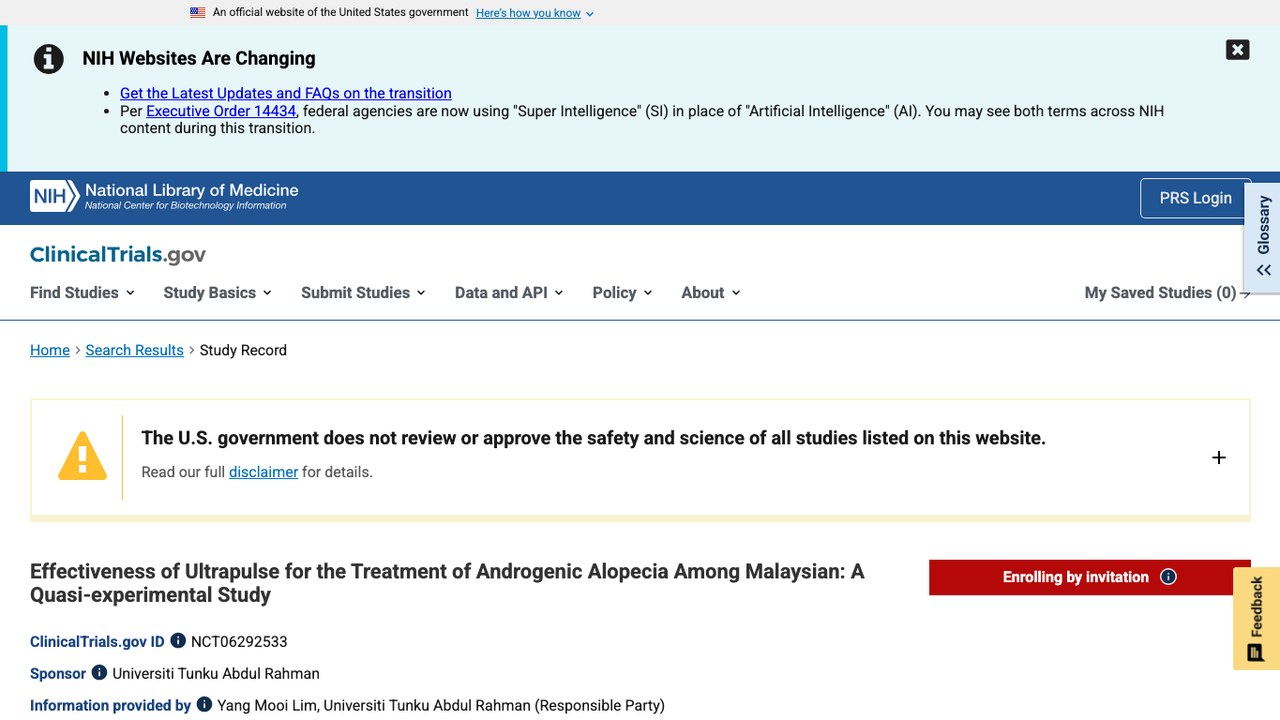Click info icon next to Information provided by
1280x720 pixels.
[204, 704]
